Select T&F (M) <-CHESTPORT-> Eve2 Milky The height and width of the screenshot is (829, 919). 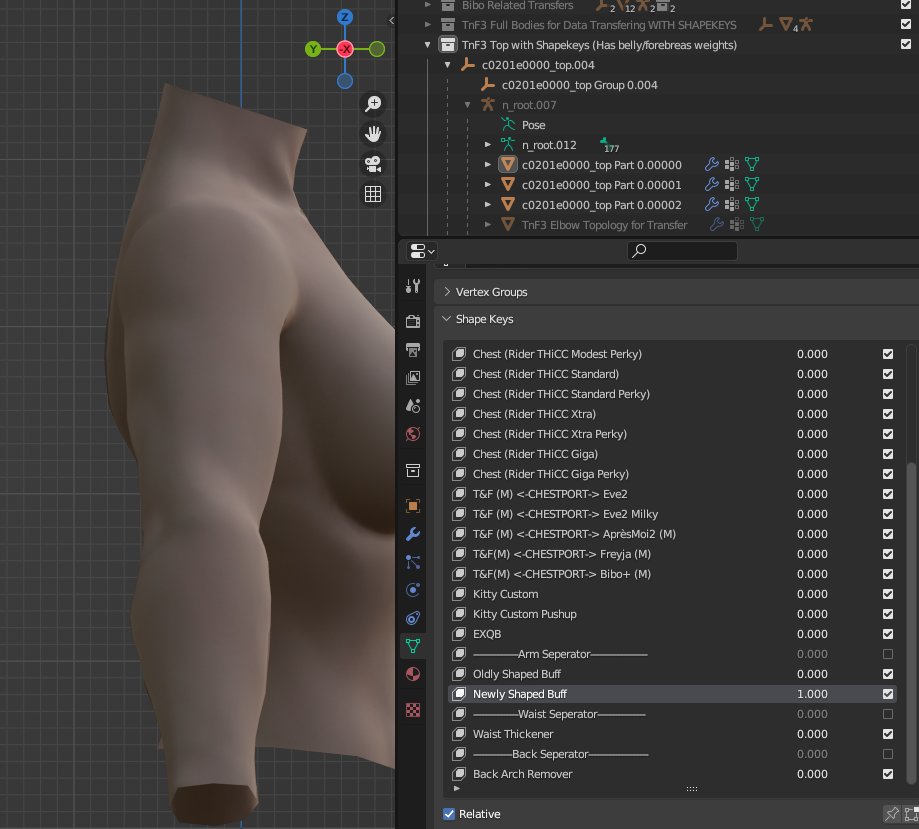click(565, 514)
